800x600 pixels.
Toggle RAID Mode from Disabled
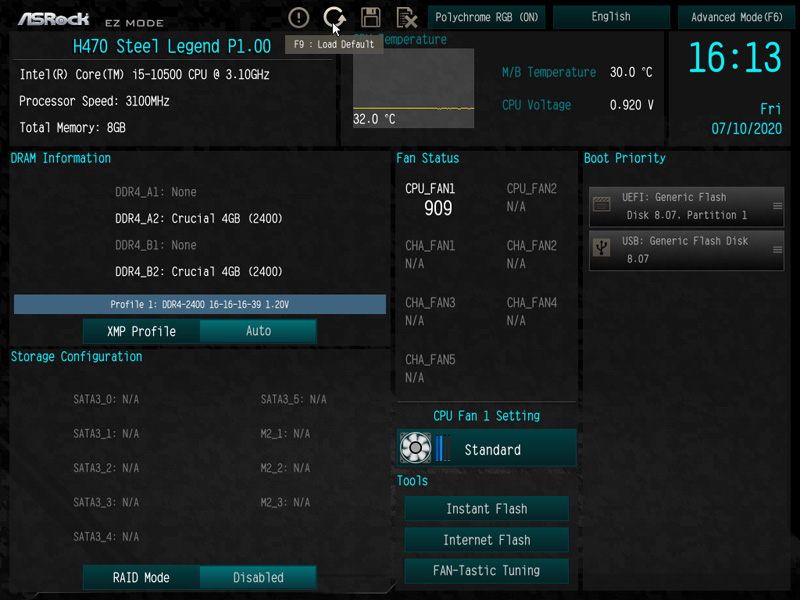[x=258, y=578]
